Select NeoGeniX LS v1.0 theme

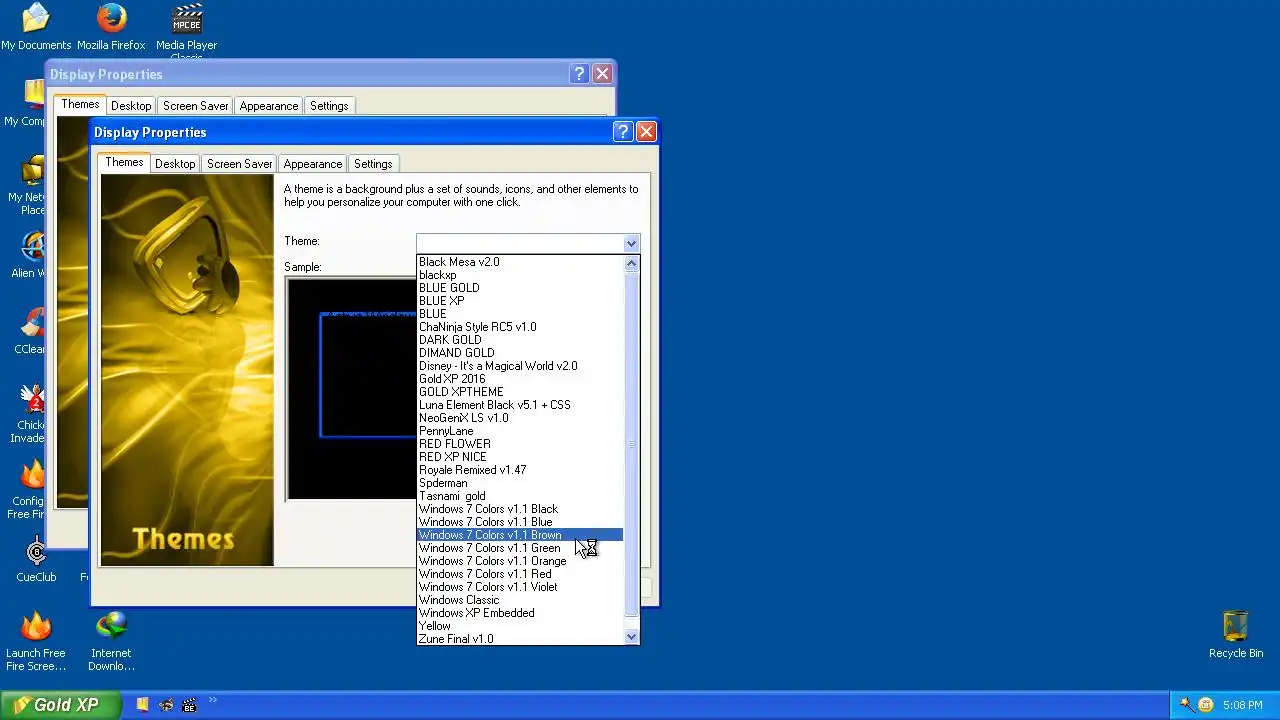coord(520,418)
